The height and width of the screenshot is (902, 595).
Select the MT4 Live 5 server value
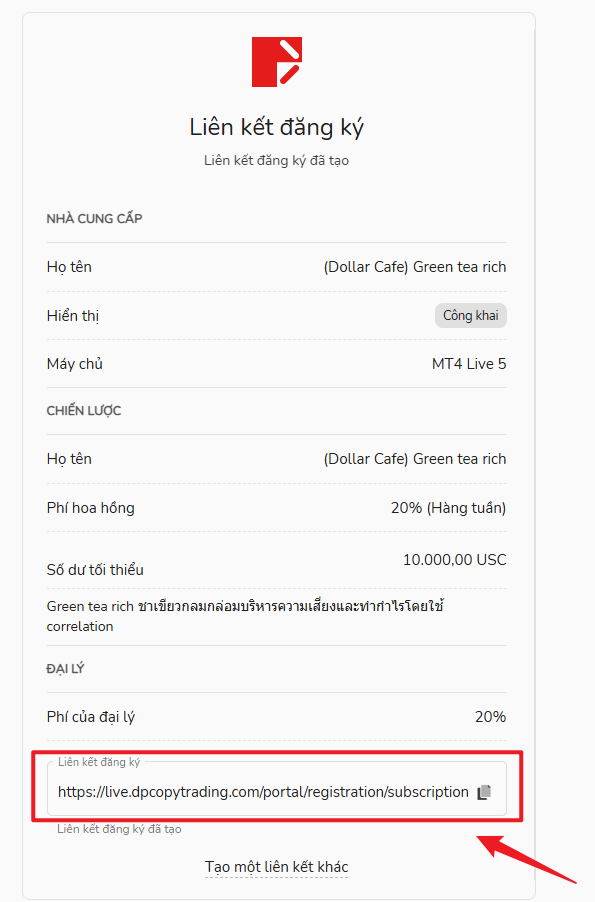pyautogui.click(x=469, y=364)
